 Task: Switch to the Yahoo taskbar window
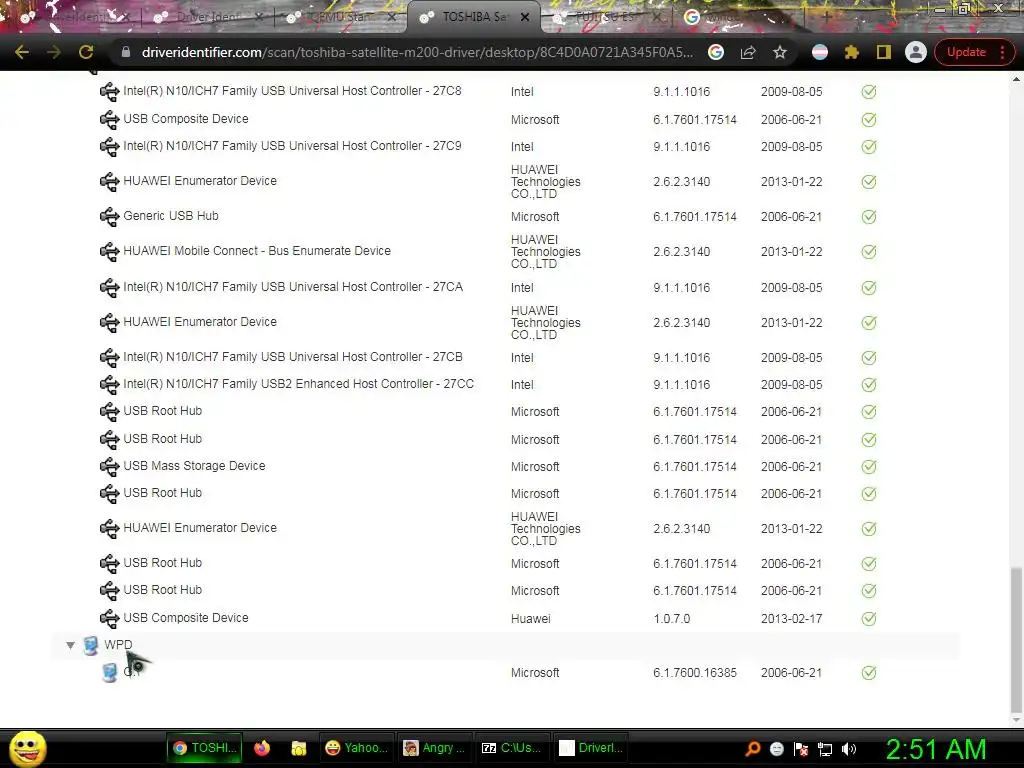[x=357, y=748]
